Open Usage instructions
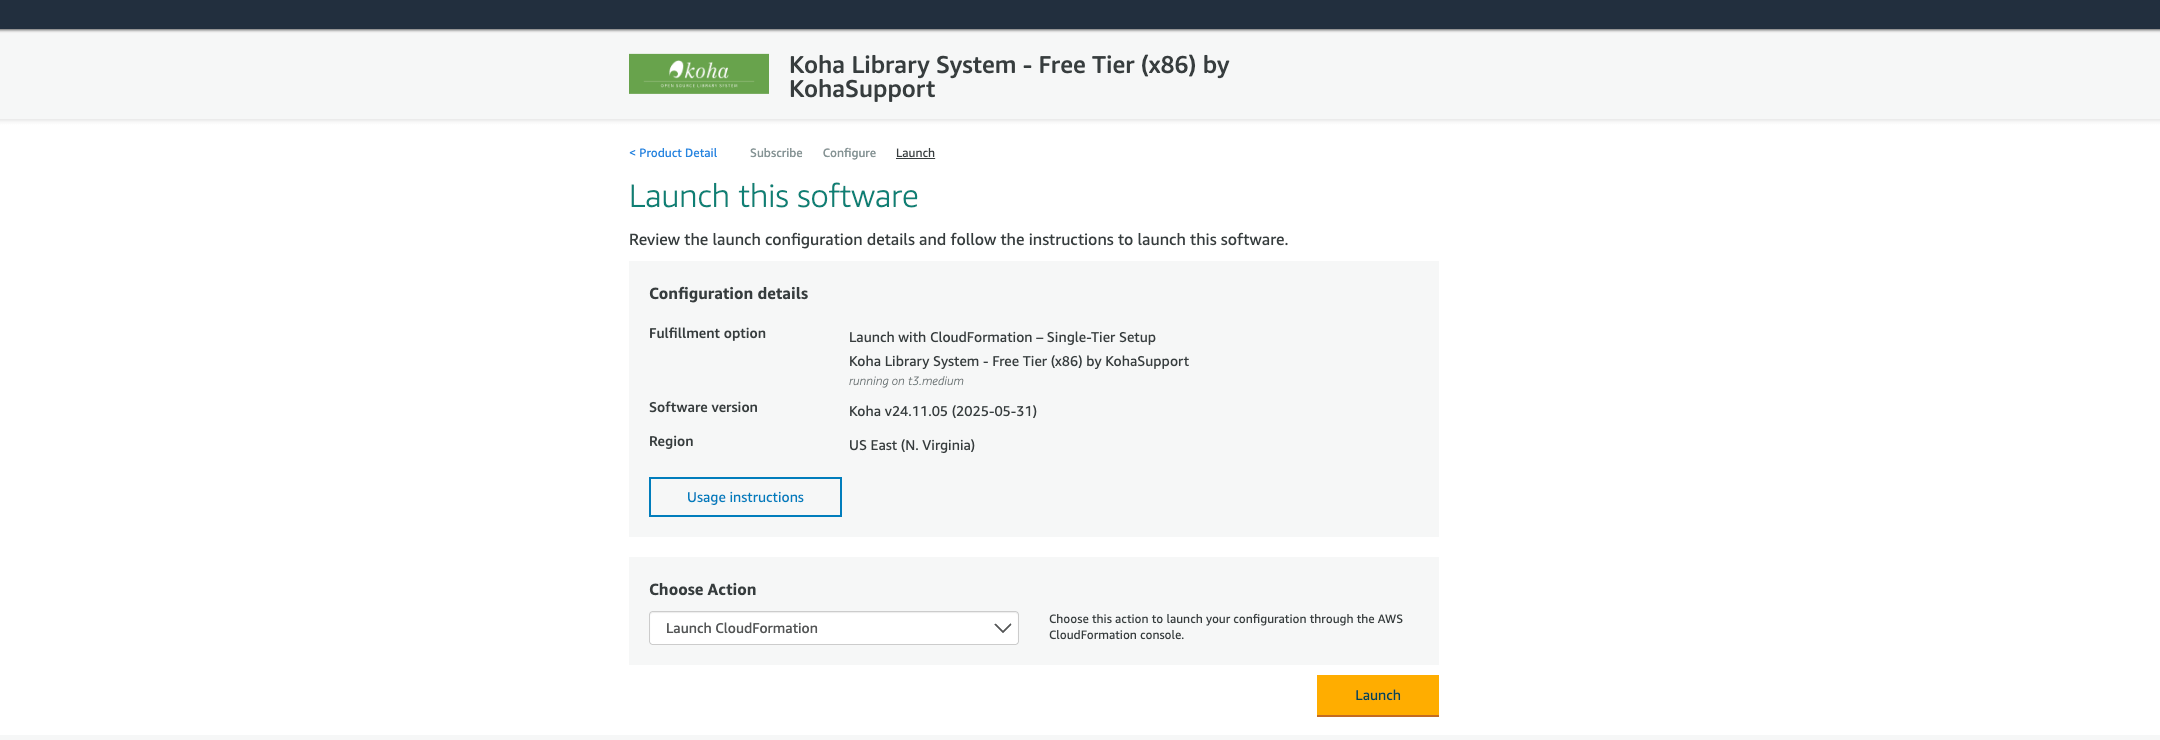This screenshot has width=2160, height=740. [x=745, y=497]
